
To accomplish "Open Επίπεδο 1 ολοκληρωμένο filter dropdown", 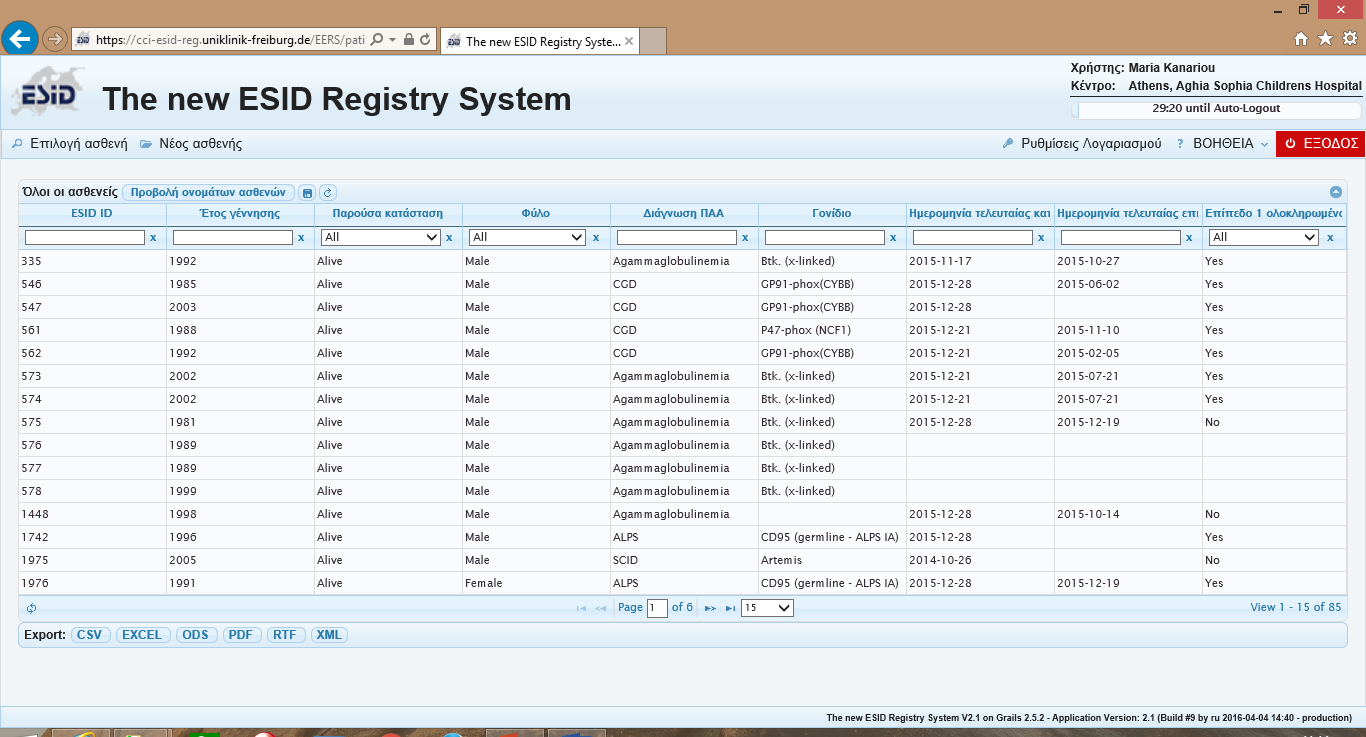I will click(x=1264, y=237).
